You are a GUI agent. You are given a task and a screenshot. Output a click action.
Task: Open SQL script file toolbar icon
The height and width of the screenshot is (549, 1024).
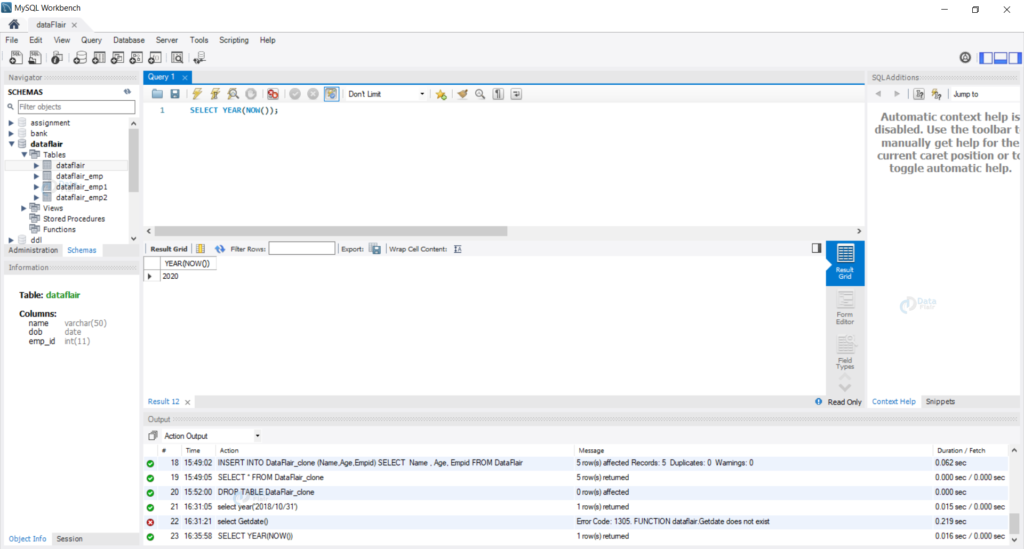pos(35,58)
